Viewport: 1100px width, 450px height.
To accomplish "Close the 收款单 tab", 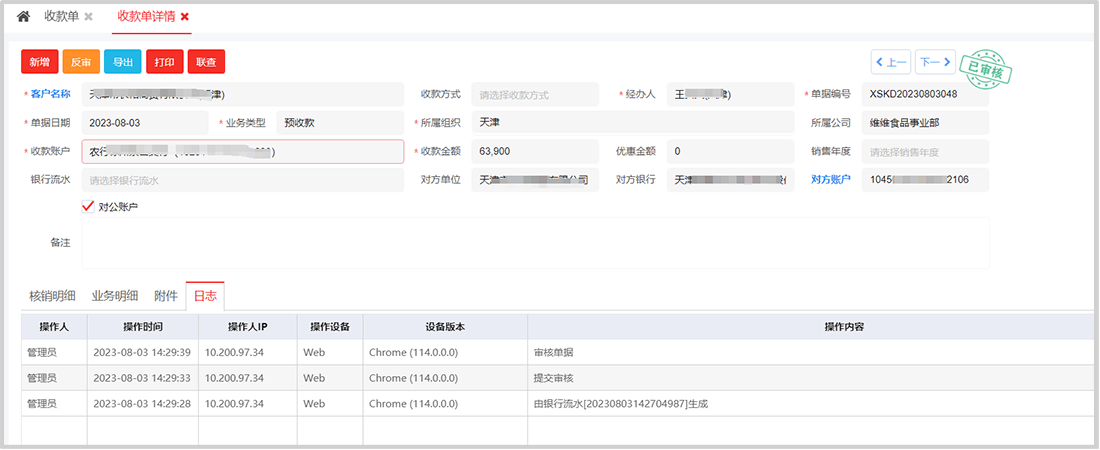I will click(89, 17).
